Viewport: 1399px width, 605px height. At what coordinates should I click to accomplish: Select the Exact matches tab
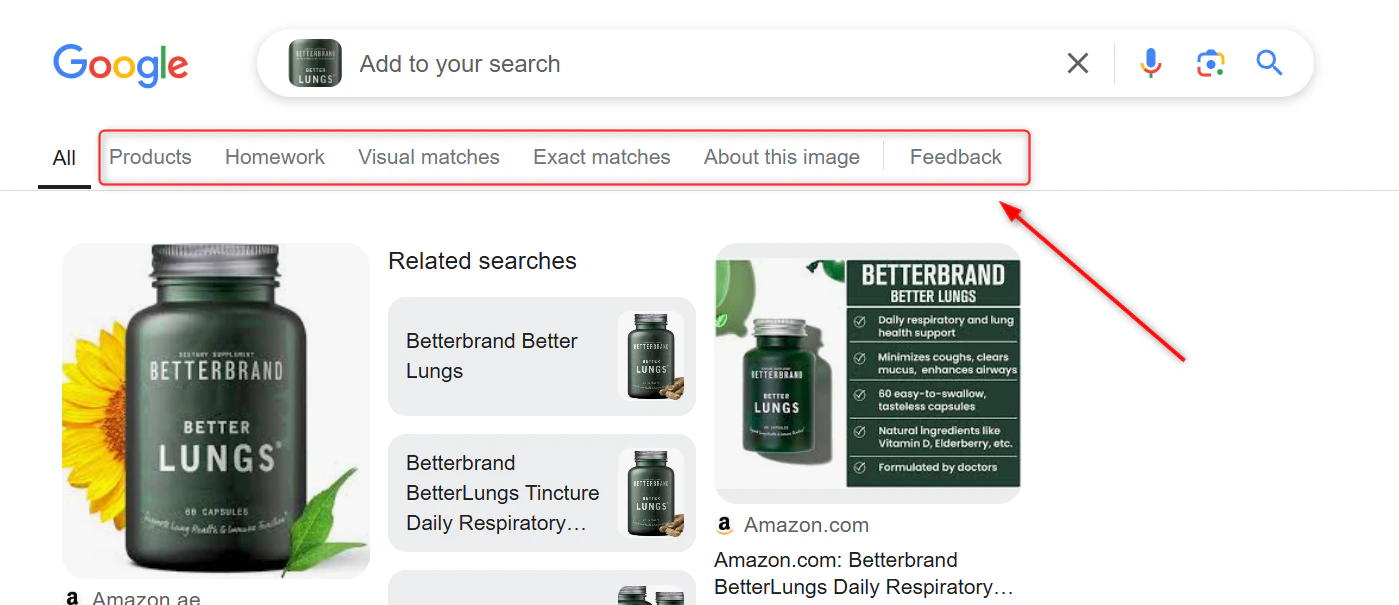click(x=602, y=156)
